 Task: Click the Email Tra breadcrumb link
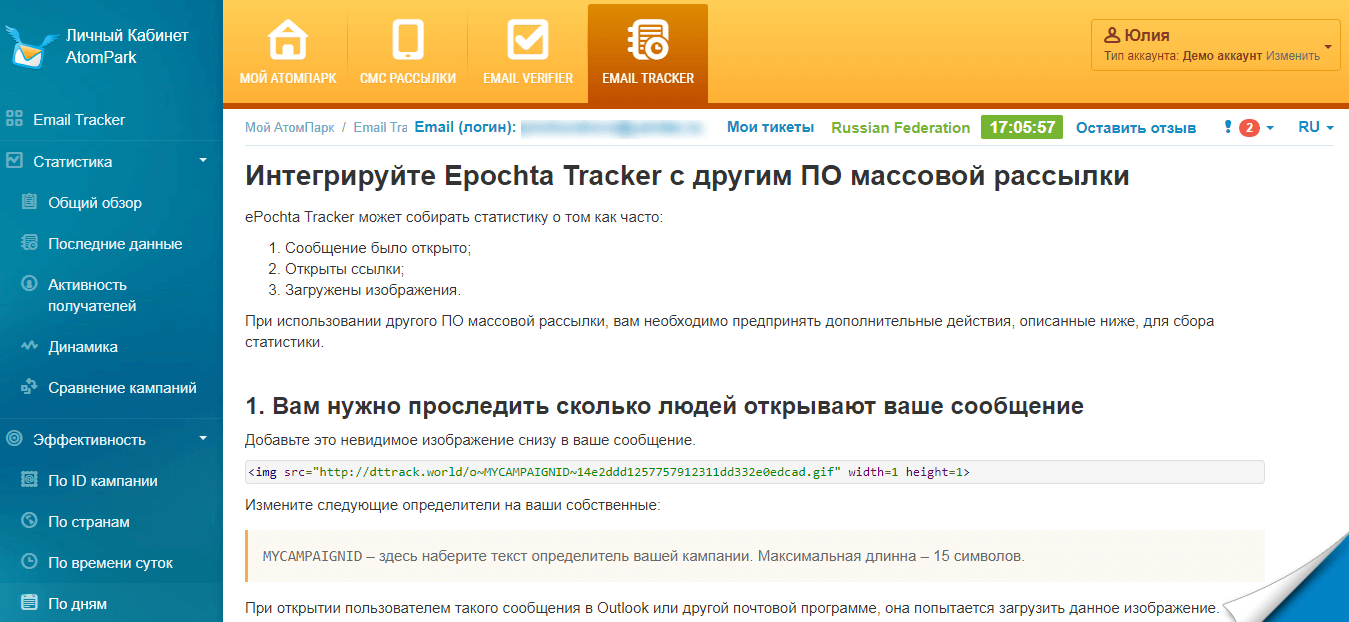click(381, 127)
